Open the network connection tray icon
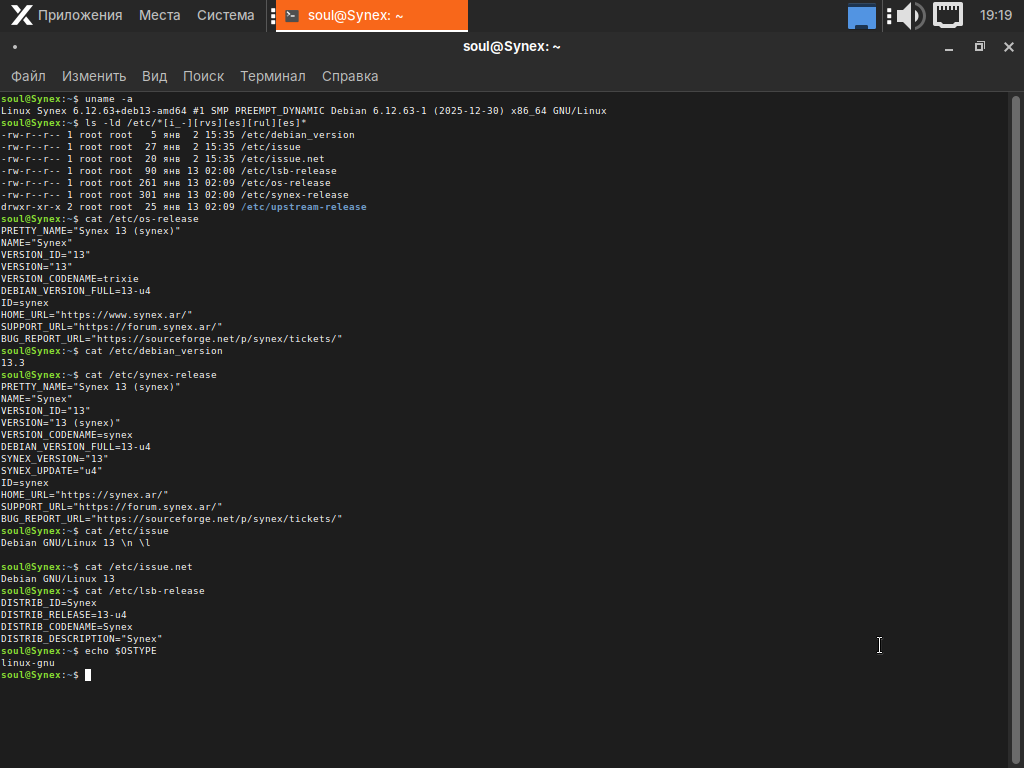 [947, 15]
